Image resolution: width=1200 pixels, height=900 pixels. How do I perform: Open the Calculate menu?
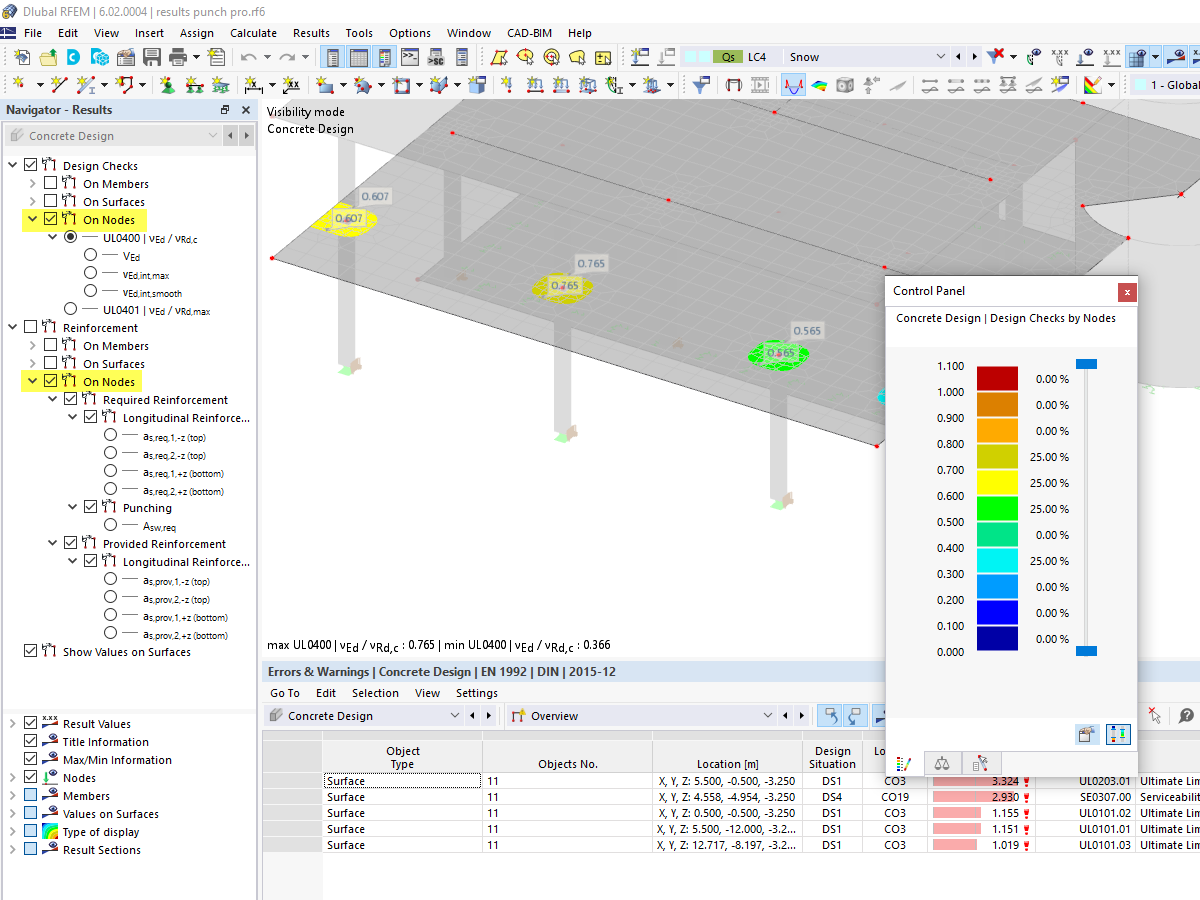[253, 33]
